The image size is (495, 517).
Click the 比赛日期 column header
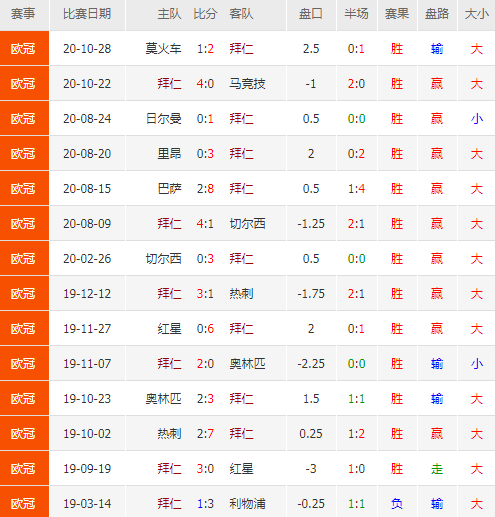(87, 14)
